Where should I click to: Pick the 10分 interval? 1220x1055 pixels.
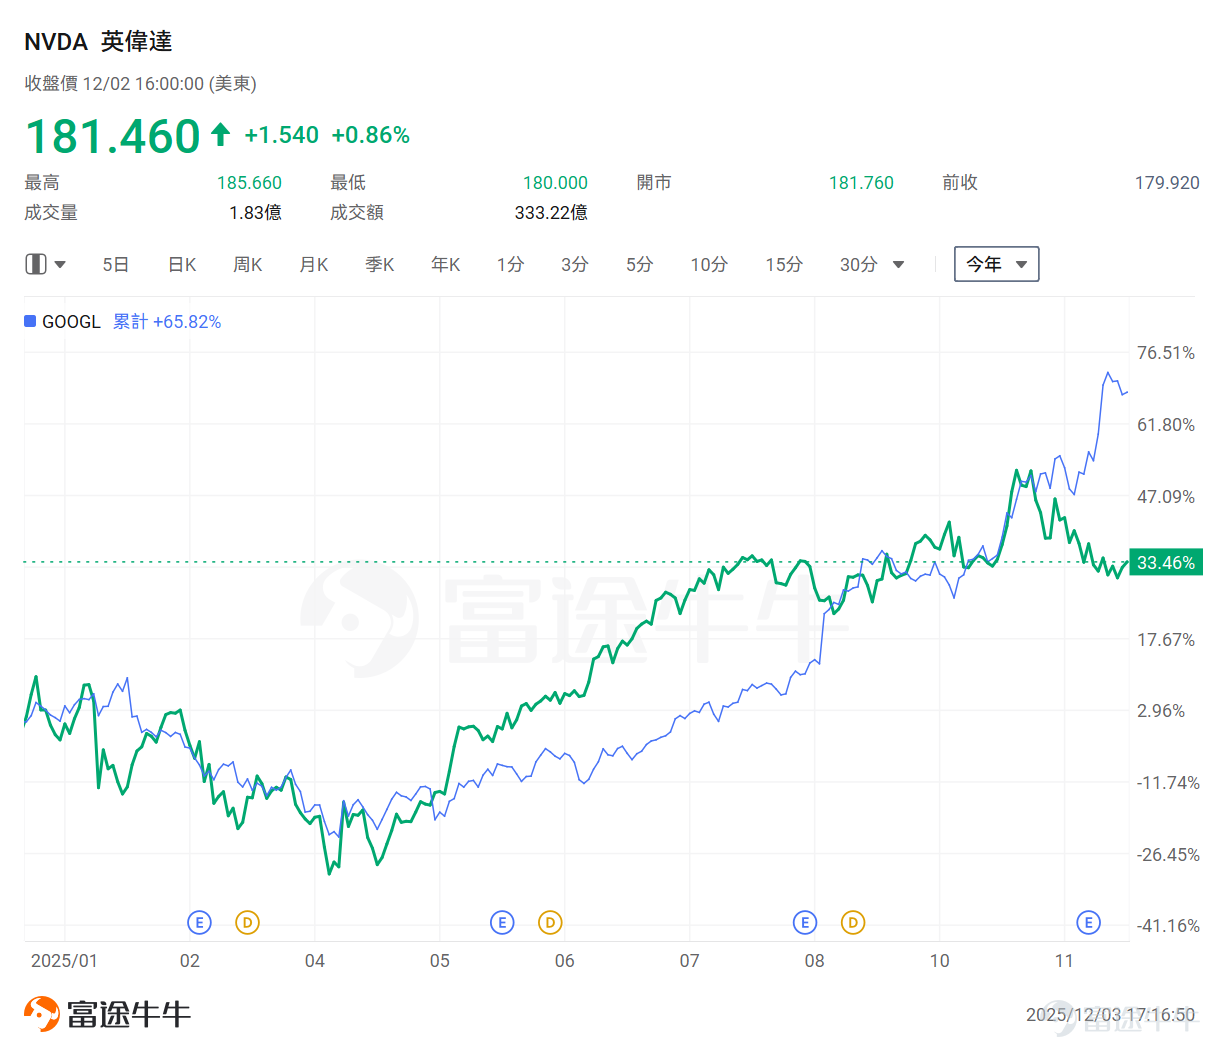coord(709,264)
